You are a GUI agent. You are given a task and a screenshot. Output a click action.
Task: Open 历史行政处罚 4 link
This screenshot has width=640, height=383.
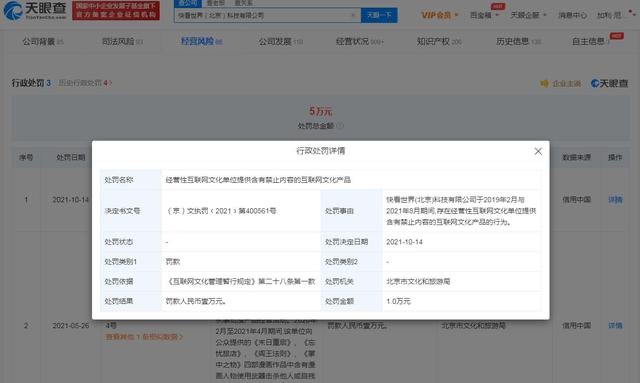pos(84,83)
